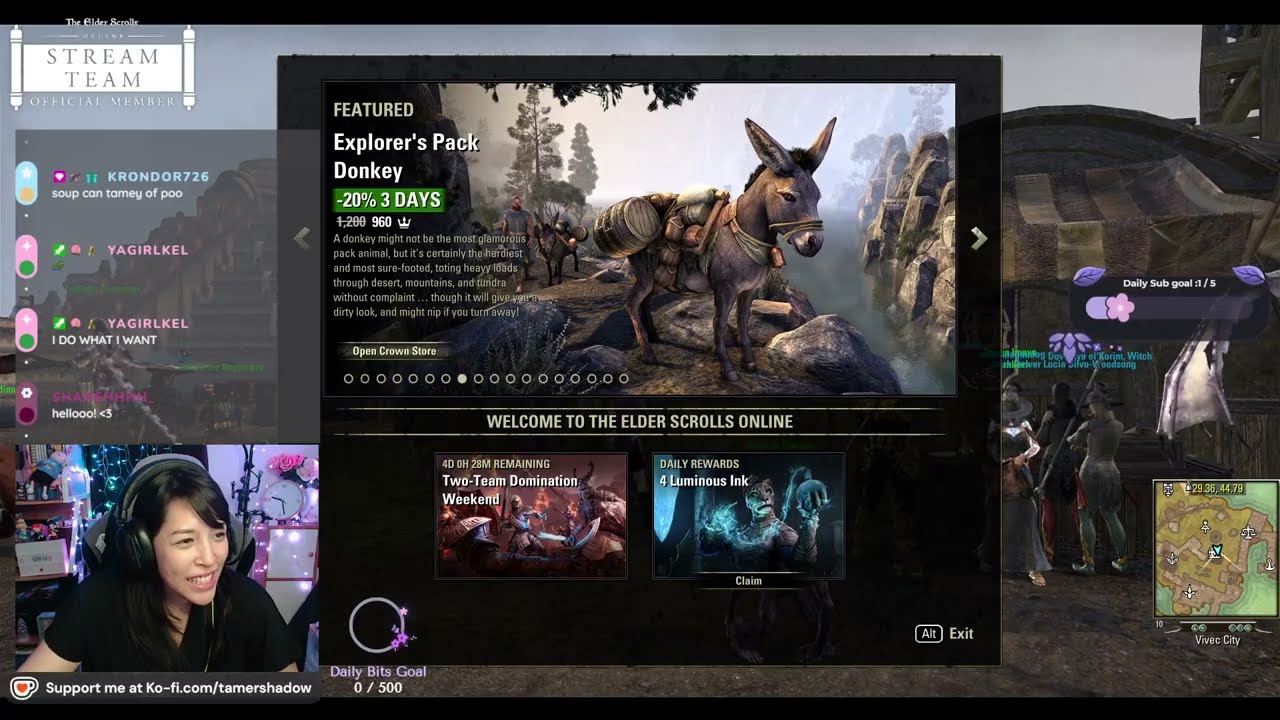Select the second-to-last carousel dot

pyautogui.click(x=608, y=379)
